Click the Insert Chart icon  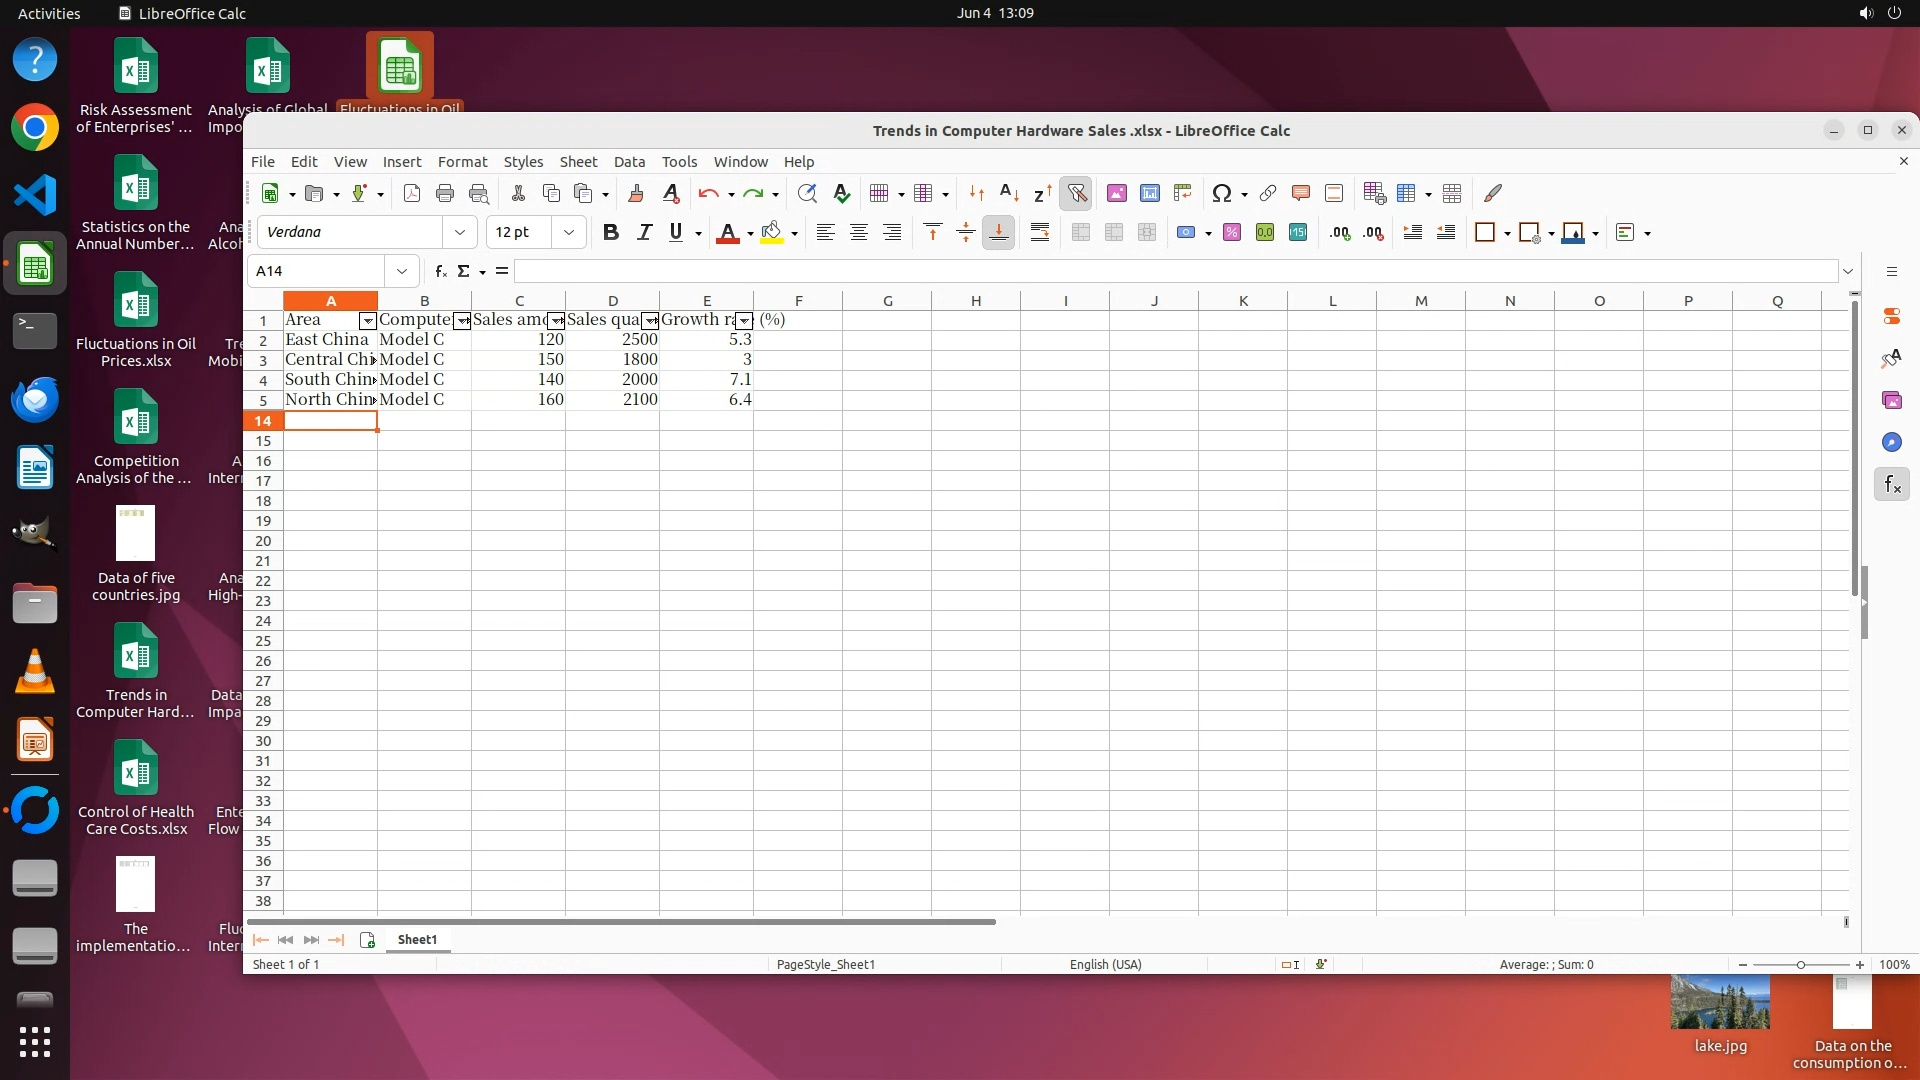click(1150, 194)
